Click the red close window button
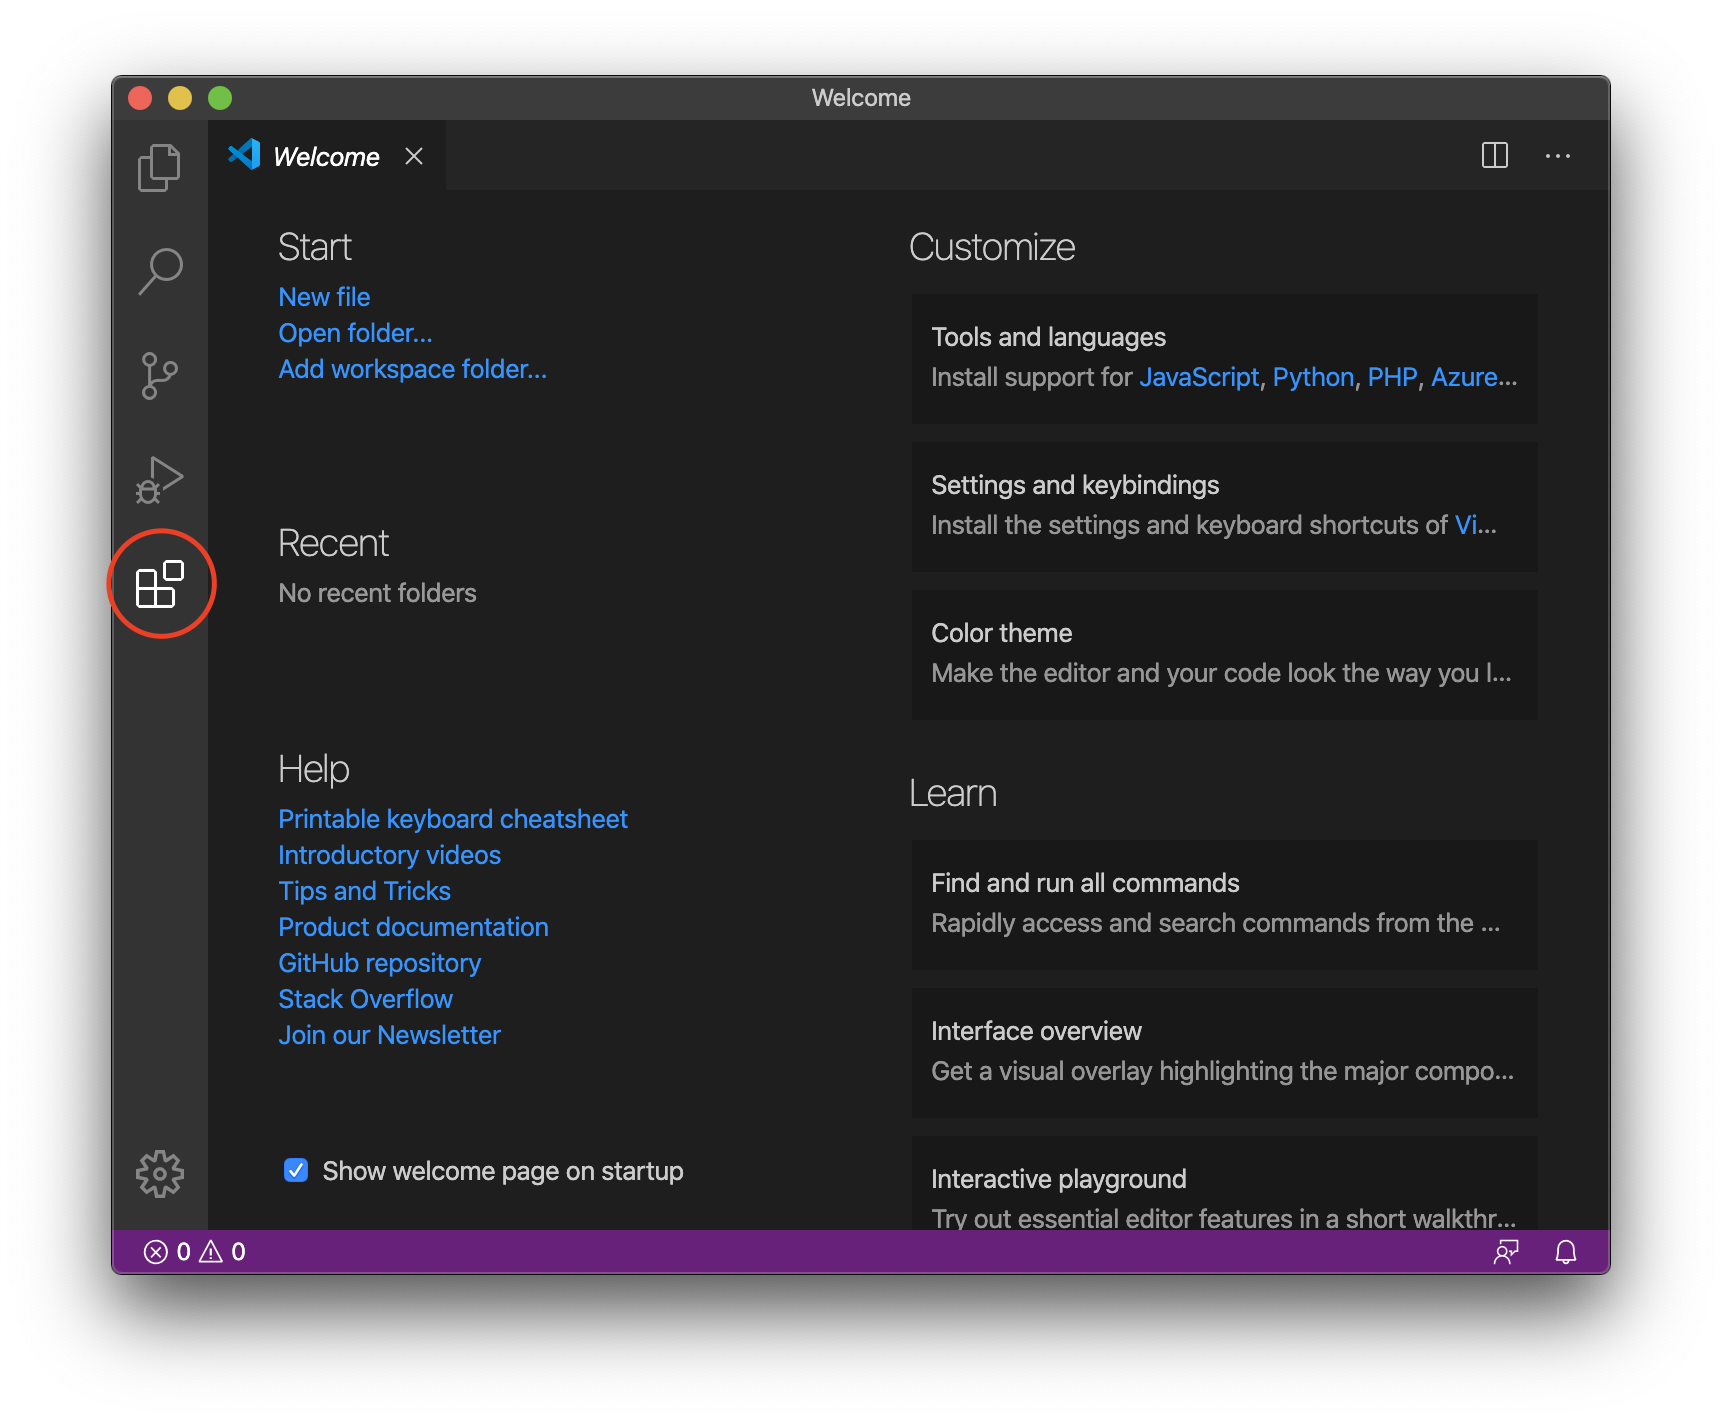The width and height of the screenshot is (1722, 1422). click(140, 98)
